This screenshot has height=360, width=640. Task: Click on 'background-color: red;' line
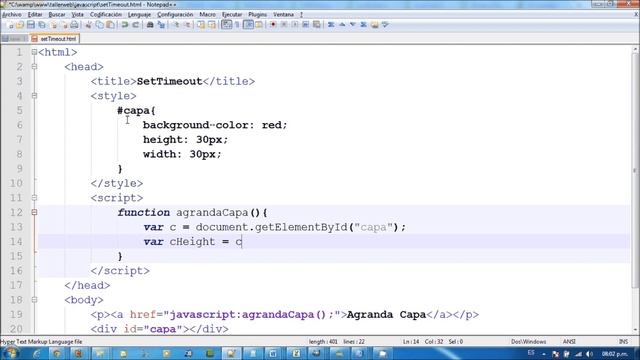click(215, 125)
